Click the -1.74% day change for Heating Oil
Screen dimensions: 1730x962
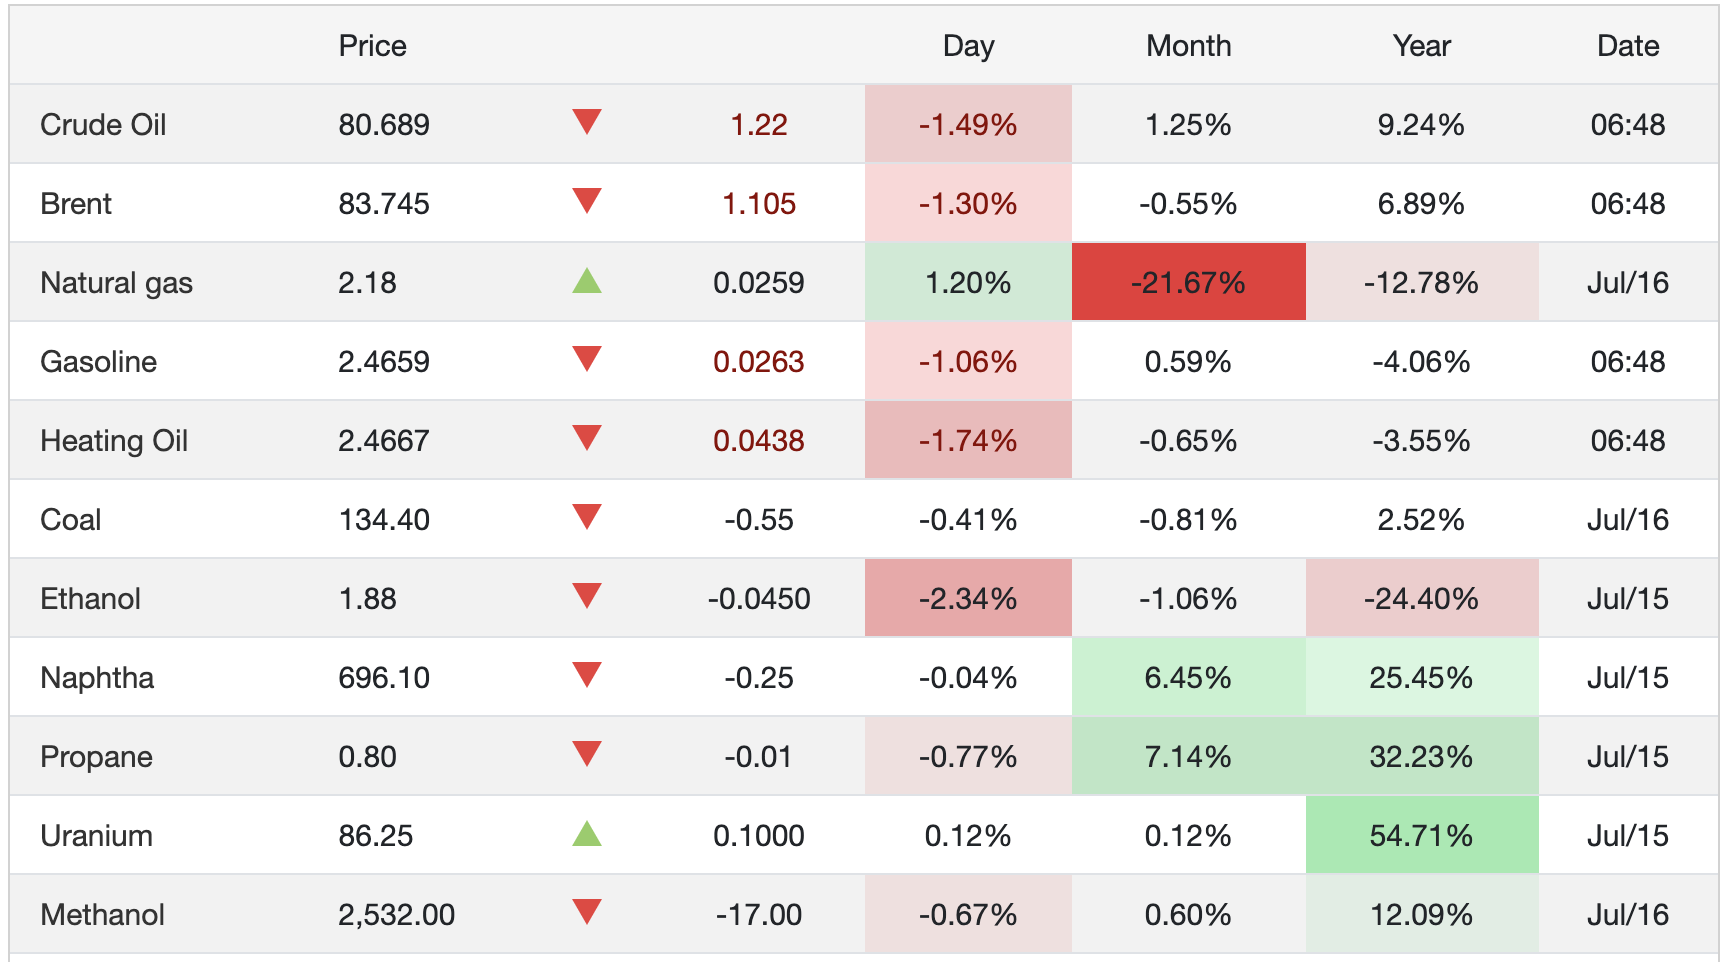coord(968,441)
